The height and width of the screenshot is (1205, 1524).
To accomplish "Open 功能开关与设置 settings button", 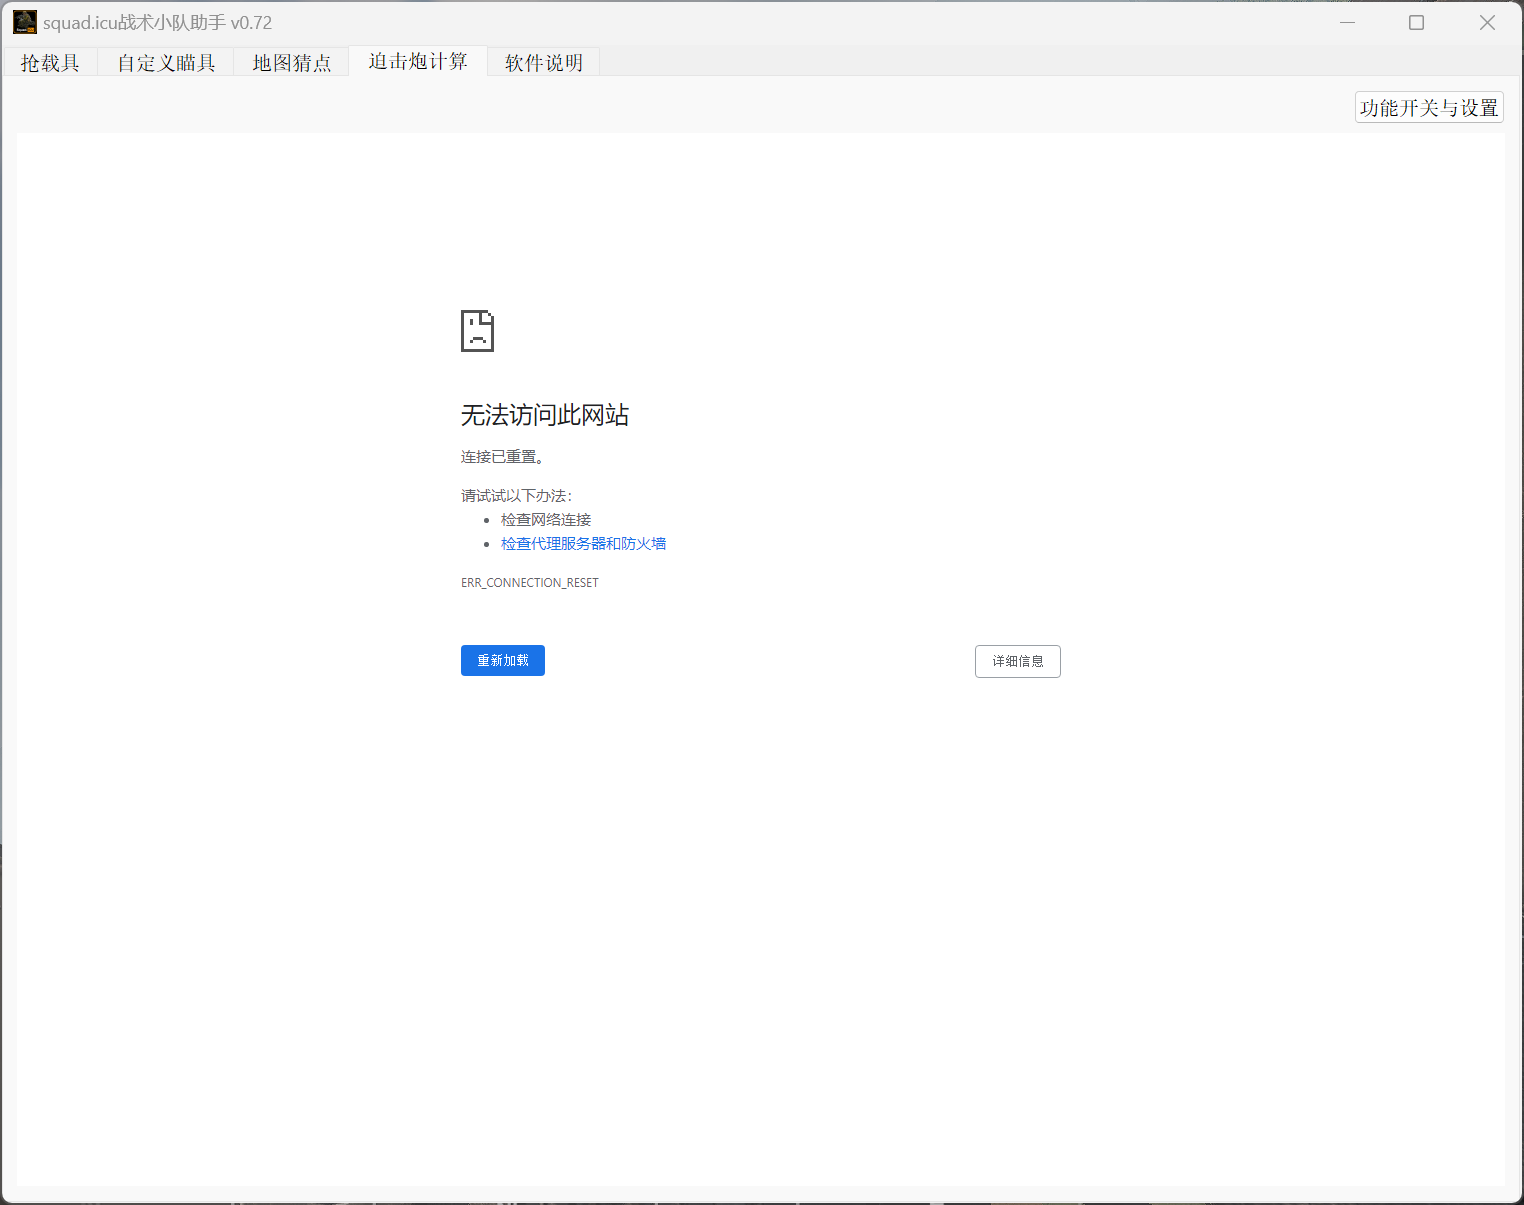I will (1429, 107).
